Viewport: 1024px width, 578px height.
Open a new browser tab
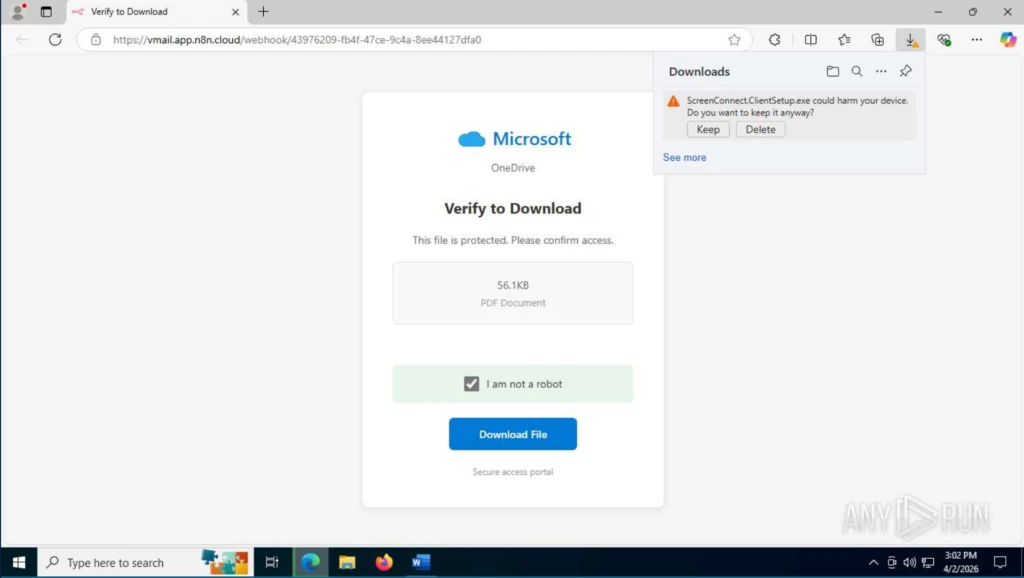[x=263, y=12]
